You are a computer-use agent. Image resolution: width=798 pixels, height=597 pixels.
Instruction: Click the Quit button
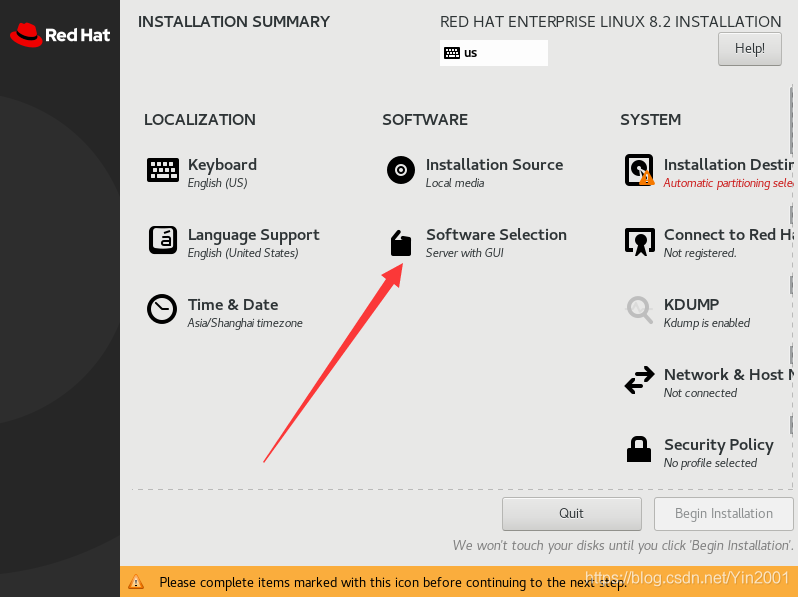(572, 514)
